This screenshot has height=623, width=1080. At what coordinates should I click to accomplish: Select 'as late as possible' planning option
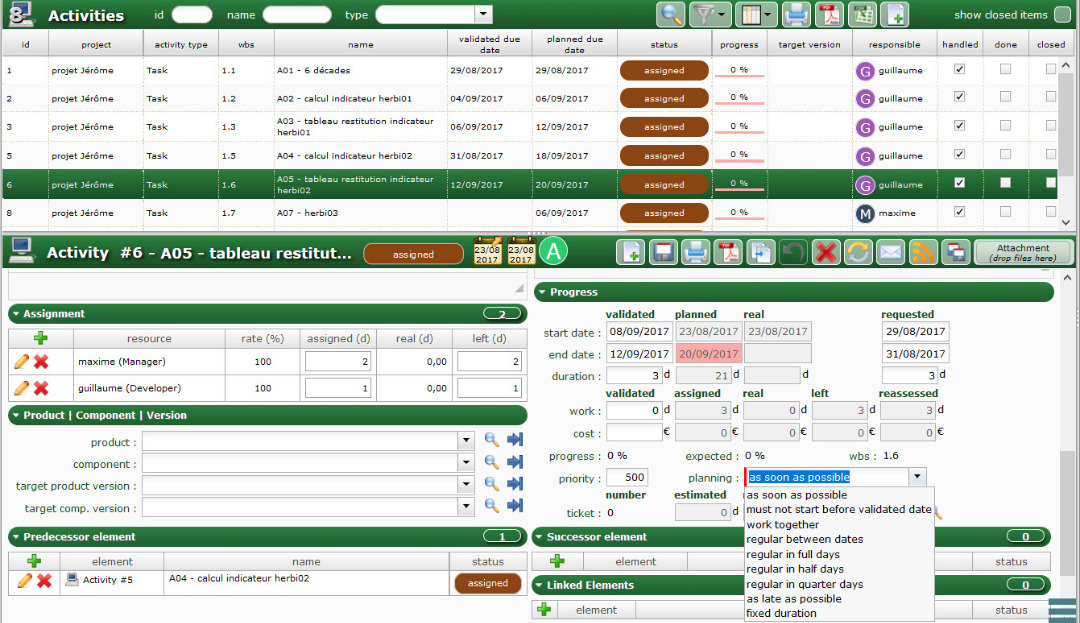794,599
